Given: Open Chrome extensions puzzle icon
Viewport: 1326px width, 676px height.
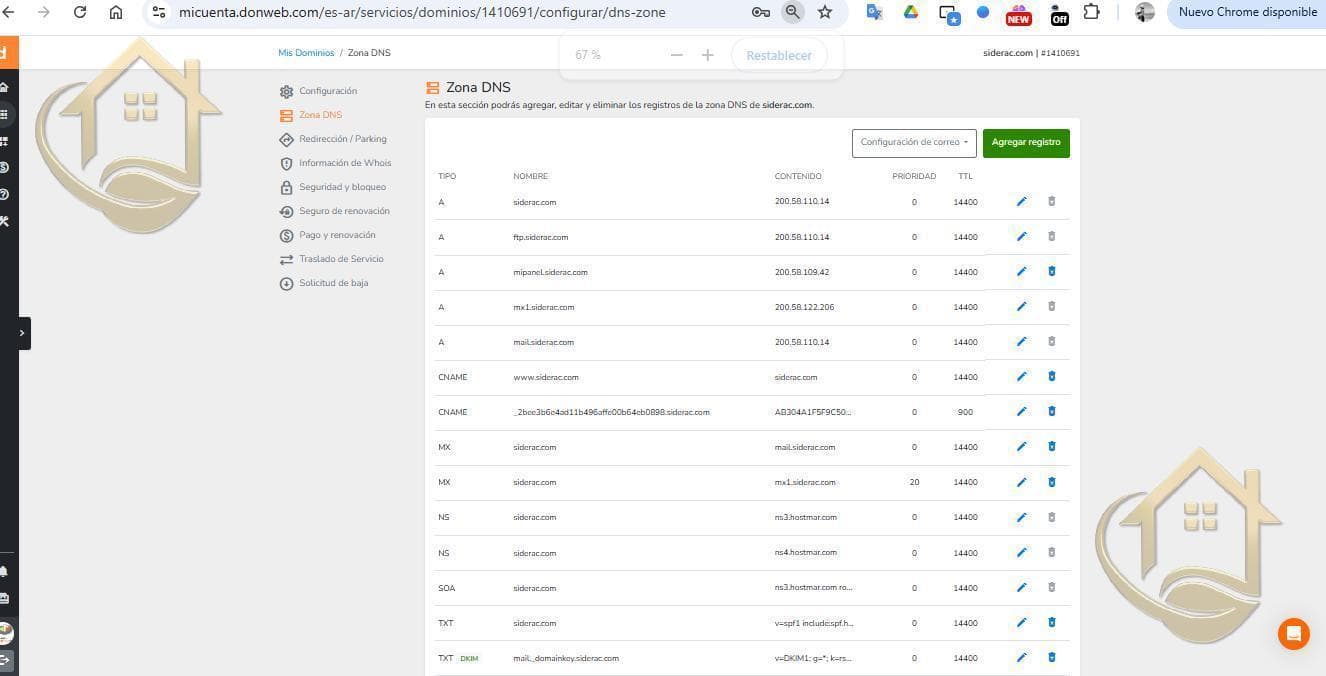Looking at the screenshot, I should (1091, 13).
